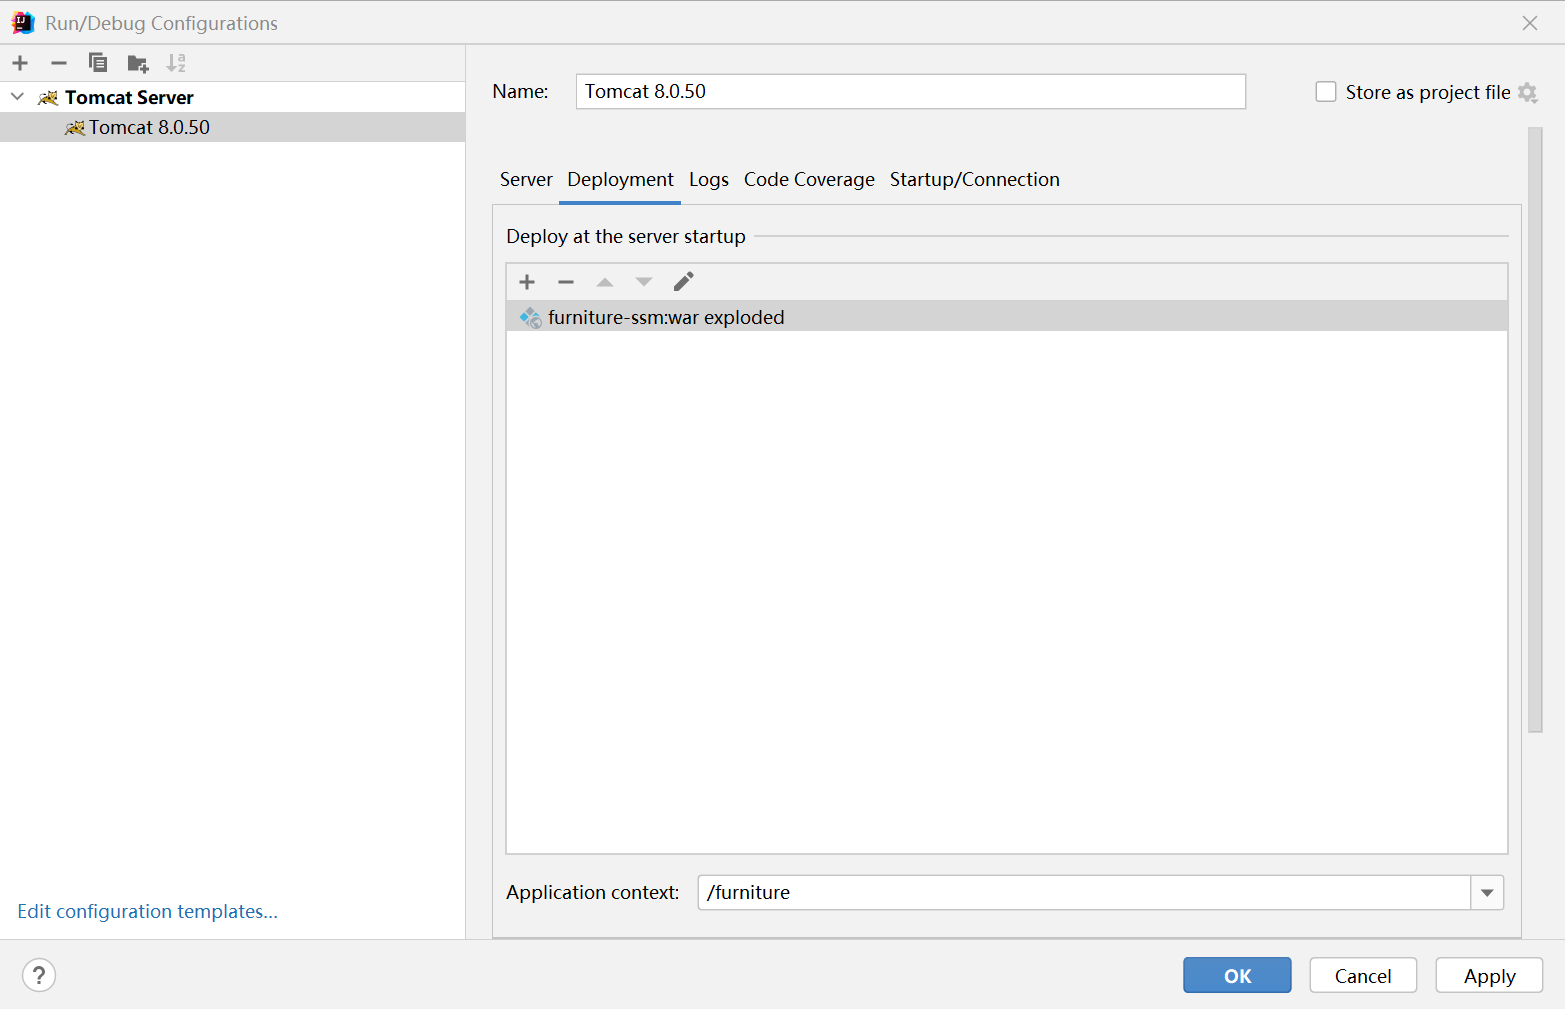
Task: Add a deployment artifact
Action: (527, 282)
